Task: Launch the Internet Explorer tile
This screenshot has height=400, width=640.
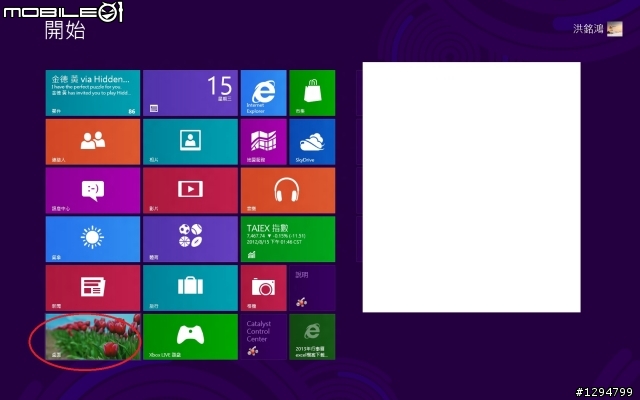Action: pyautogui.click(x=263, y=93)
